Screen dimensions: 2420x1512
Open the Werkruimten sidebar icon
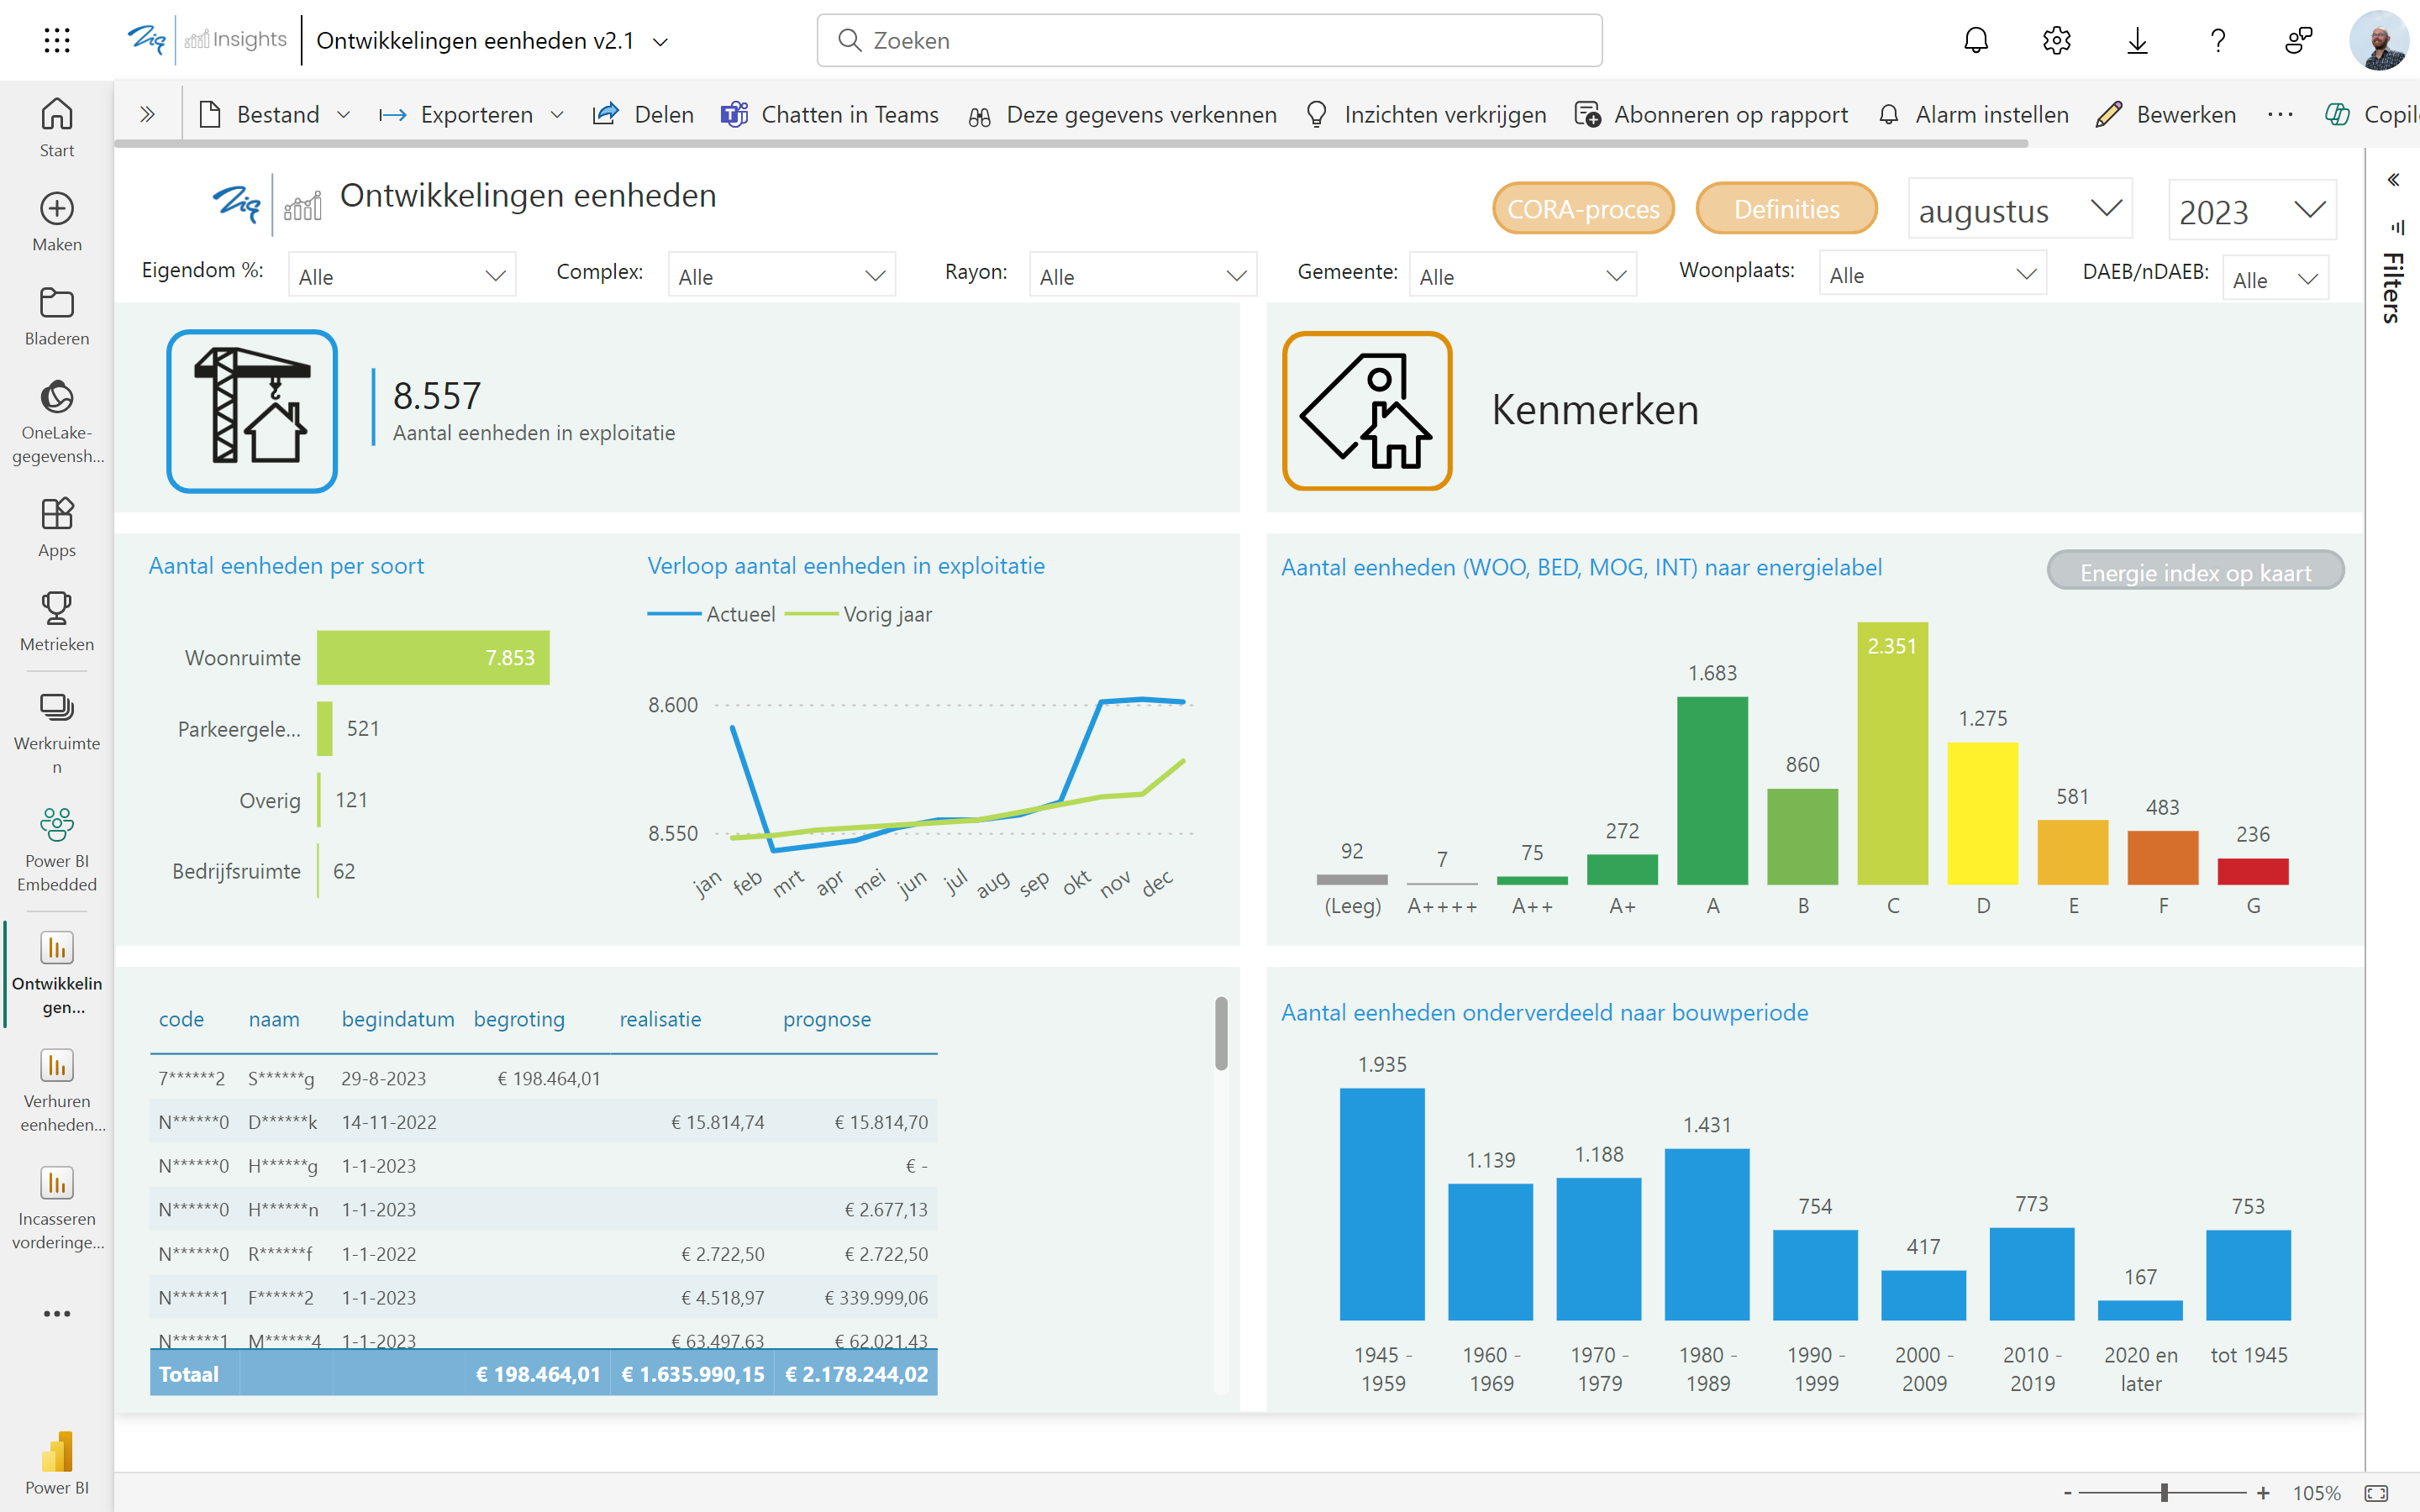[57, 730]
